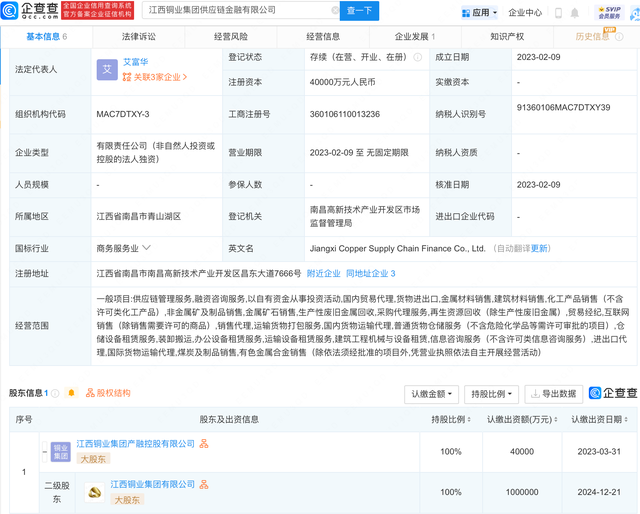Image resolution: width=640 pixels, height=514 pixels.
Task: Open the 应用 dropdown menu
Action: pyautogui.click(x=479, y=13)
